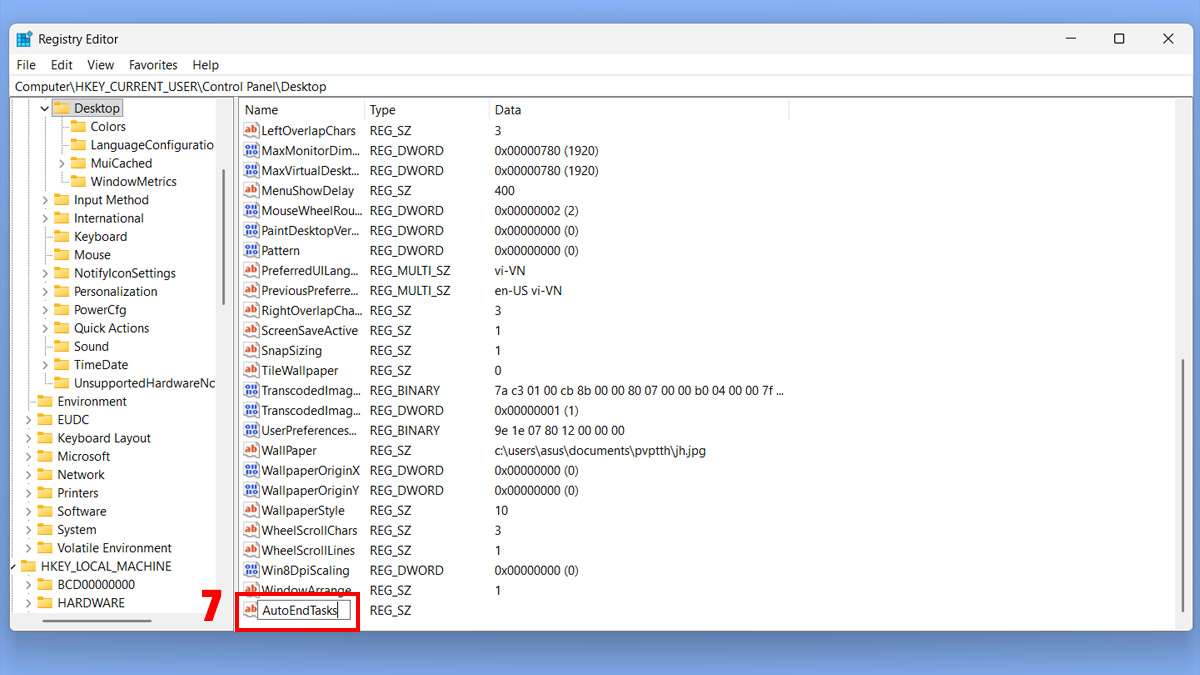Click the UserPreferences binary value icon

tap(251, 431)
